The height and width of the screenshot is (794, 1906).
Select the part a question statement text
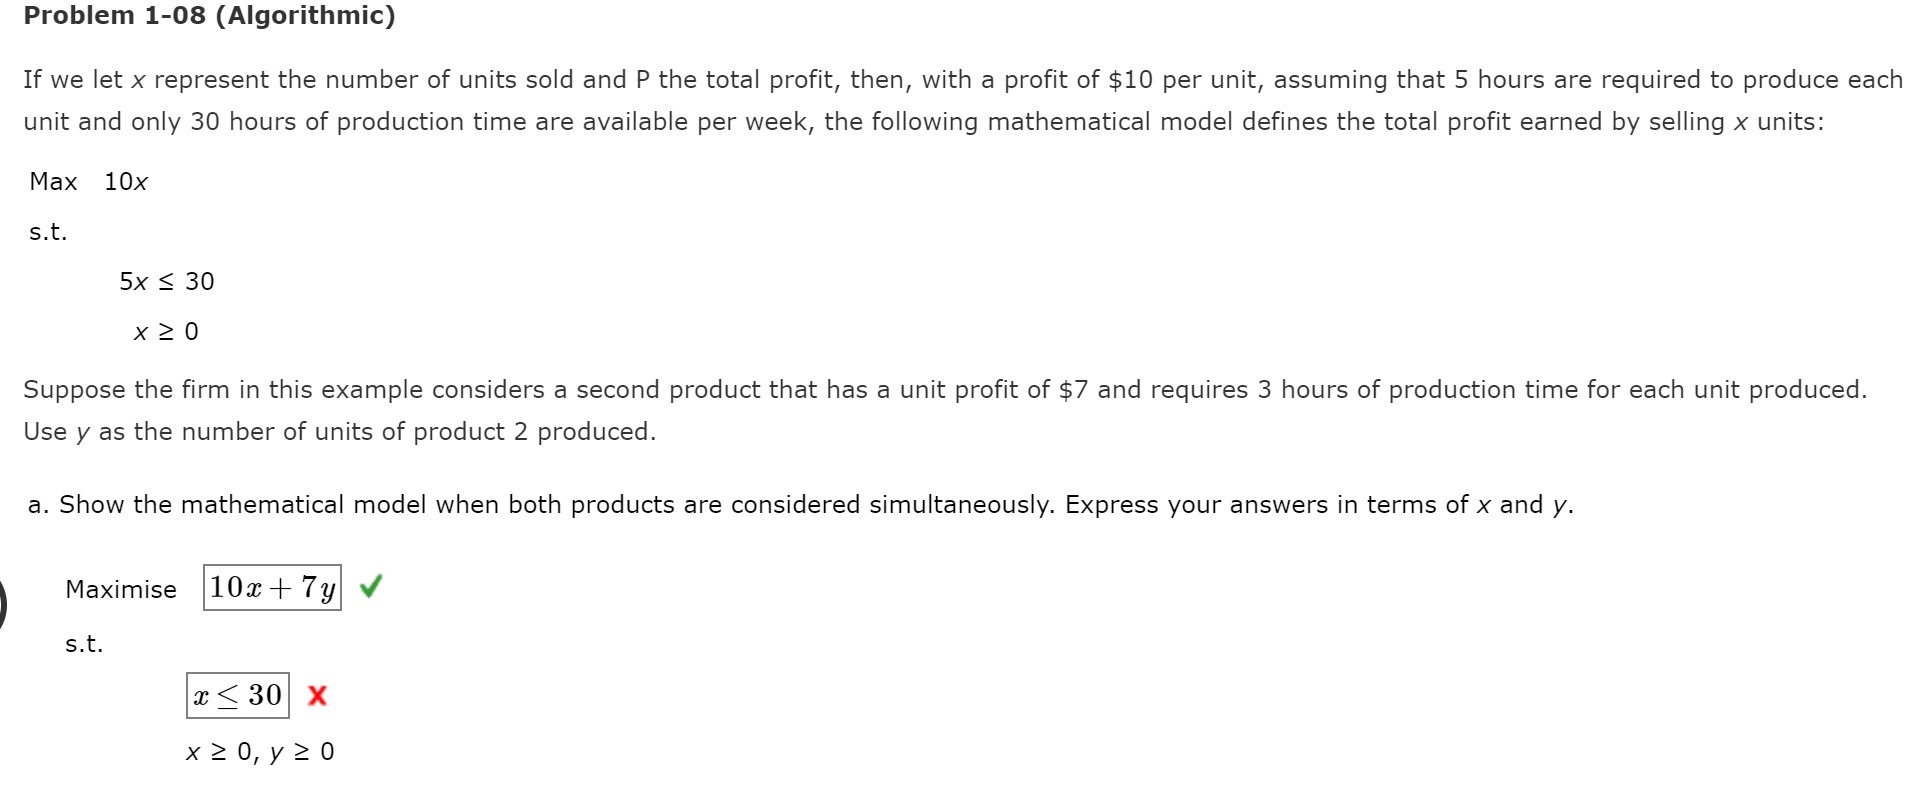pyautogui.click(x=700, y=505)
